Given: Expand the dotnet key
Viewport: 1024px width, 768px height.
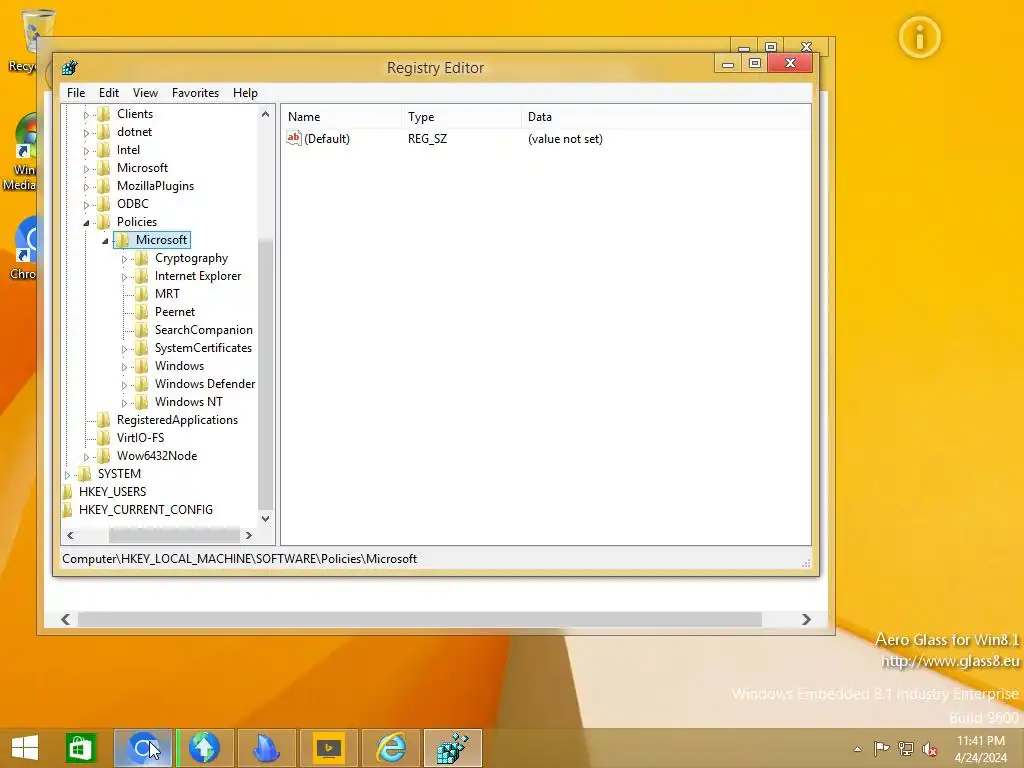Looking at the screenshot, I should click(x=86, y=133).
